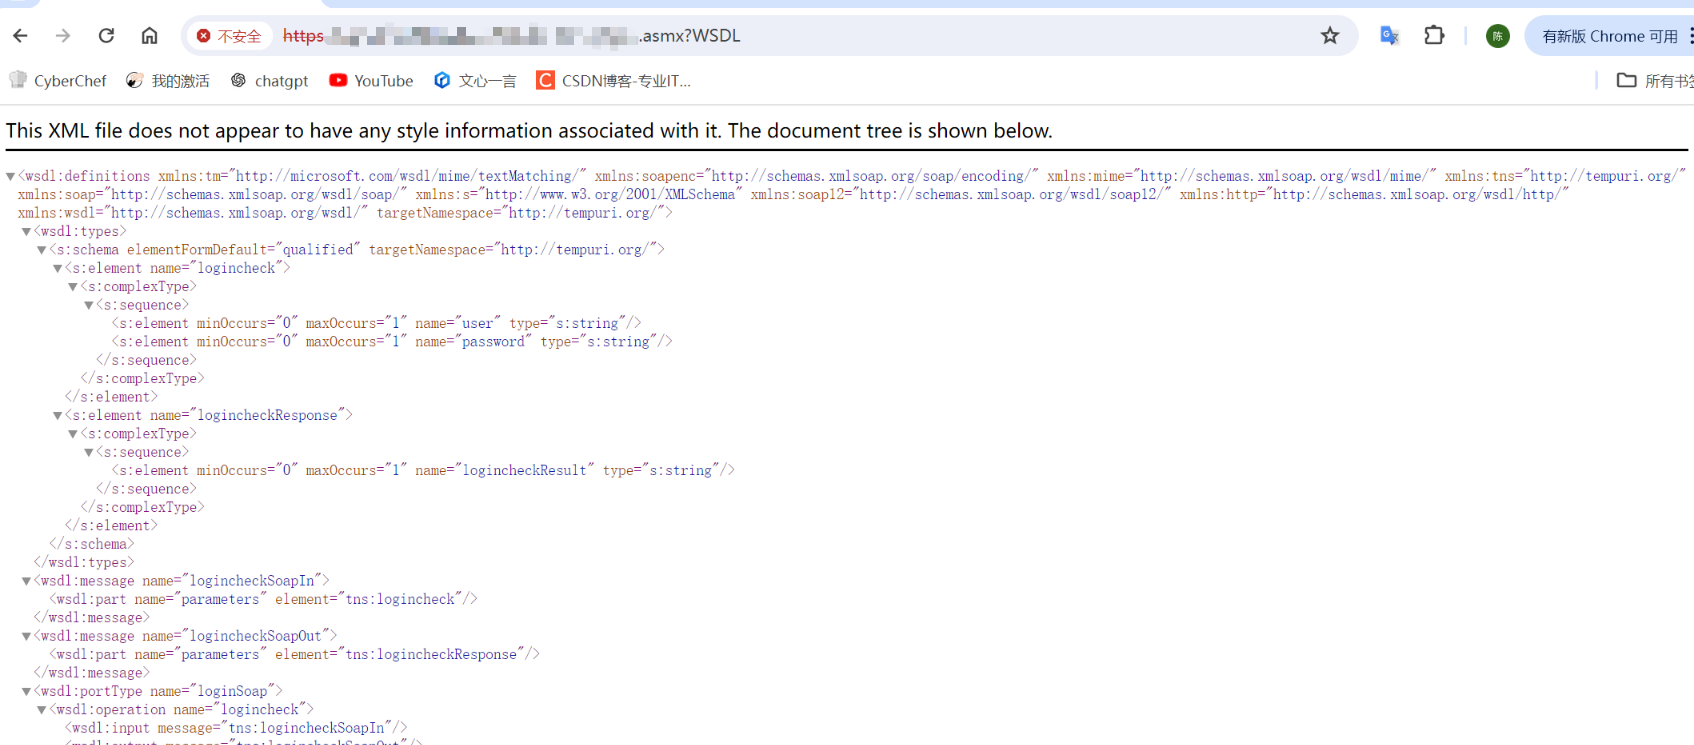1694x745 pixels.
Task: Open the YouTube bookmark
Action: (x=371, y=81)
